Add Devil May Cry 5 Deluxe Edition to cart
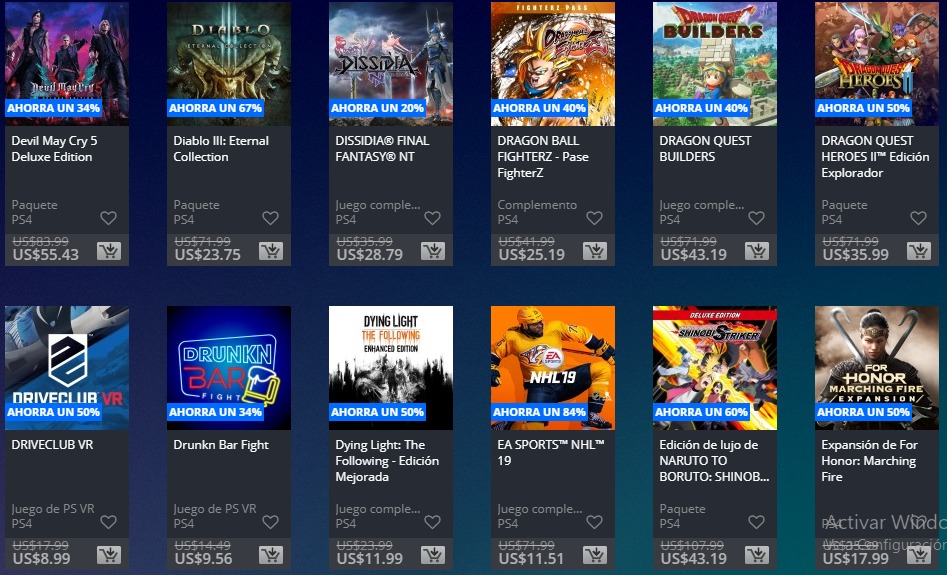Viewport: 947px width, 575px height. click(109, 251)
